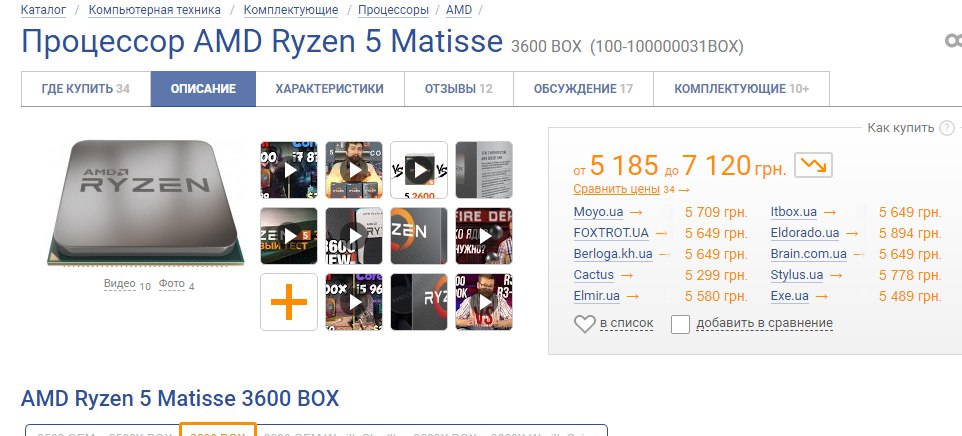Open the Eldorado.ua shop link

[x=805, y=233]
